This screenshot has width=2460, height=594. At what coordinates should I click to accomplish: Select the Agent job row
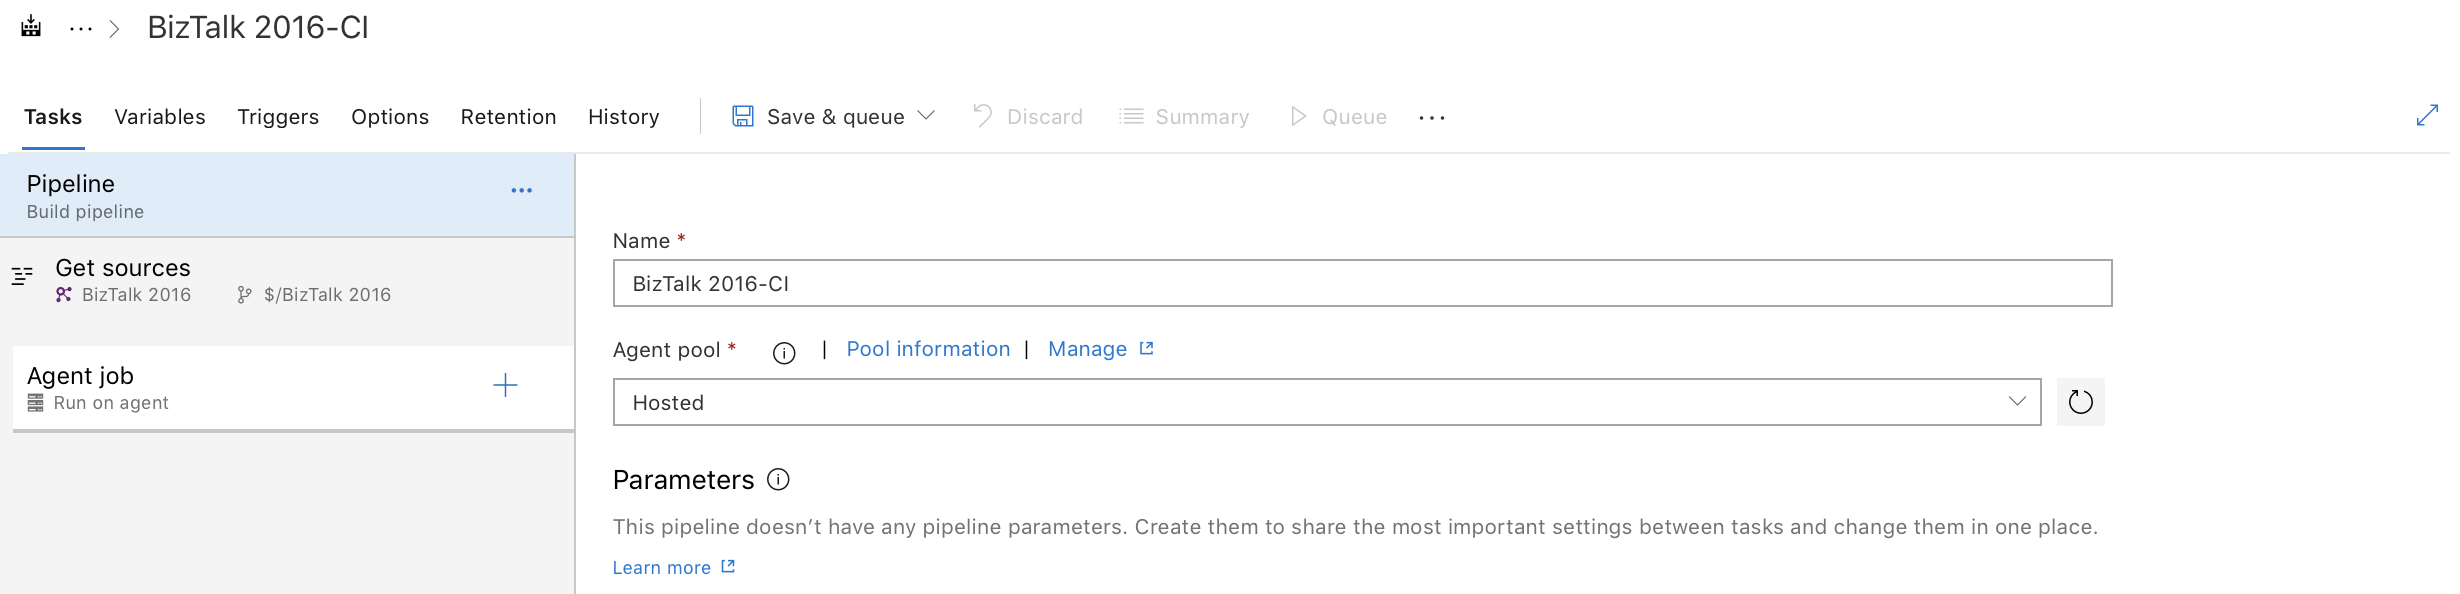(293, 388)
